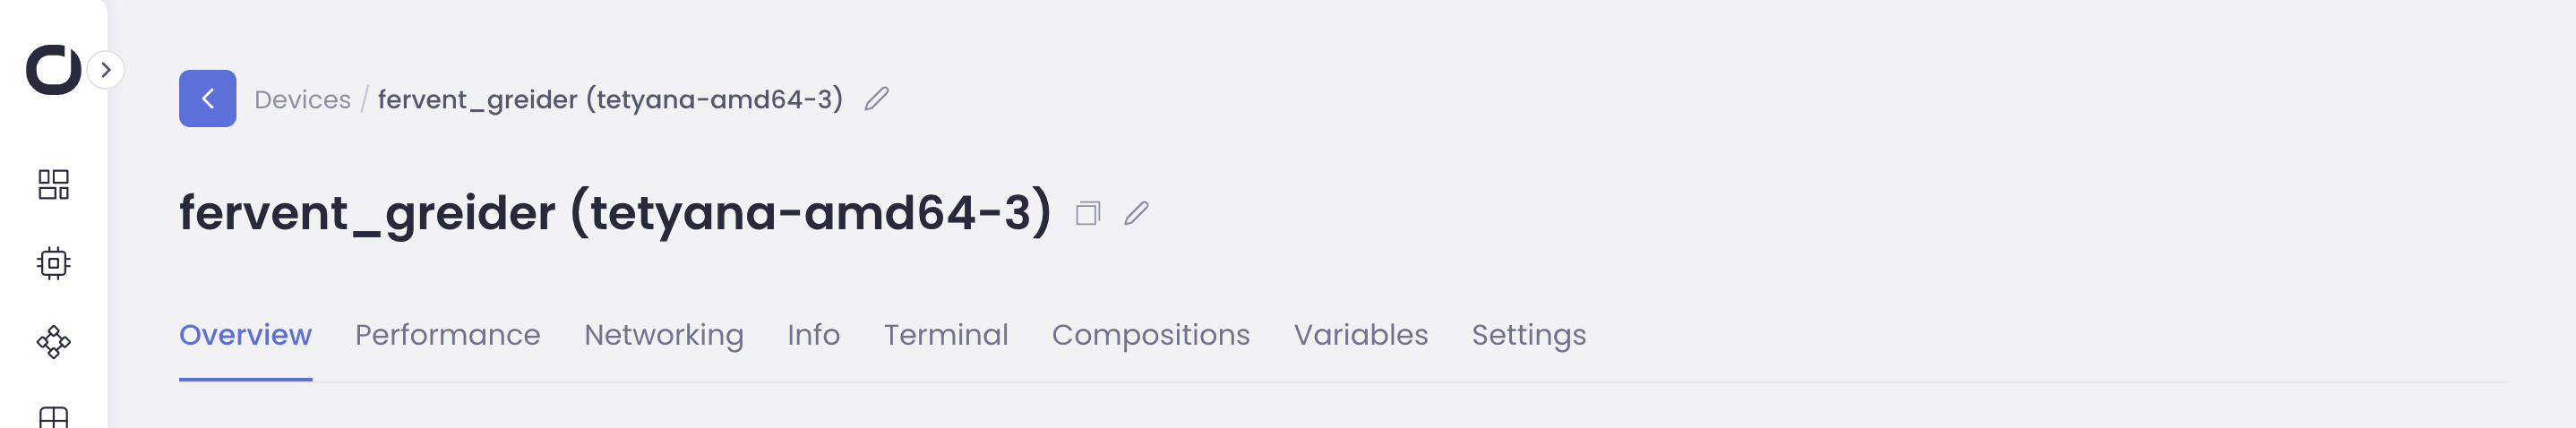Click the pencil icon beside the breadcrumb name
This screenshot has width=2576, height=428.
click(877, 99)
